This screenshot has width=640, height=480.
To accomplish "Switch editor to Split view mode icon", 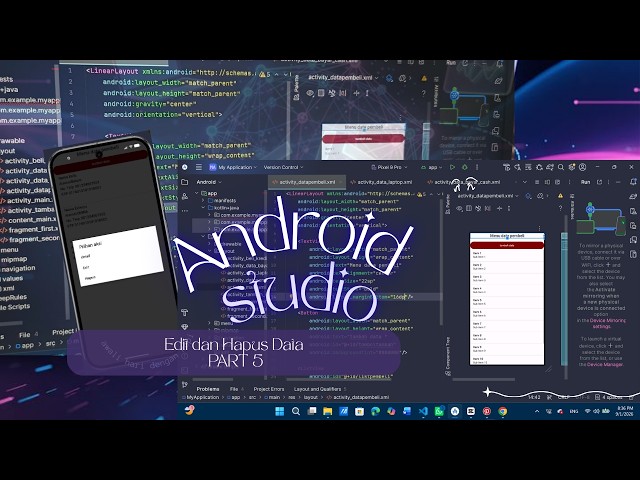I will (547, 182).
